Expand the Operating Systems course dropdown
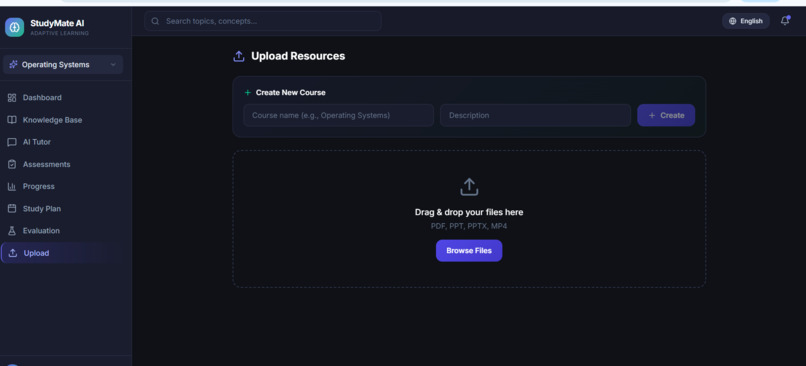 click(63, 65)
